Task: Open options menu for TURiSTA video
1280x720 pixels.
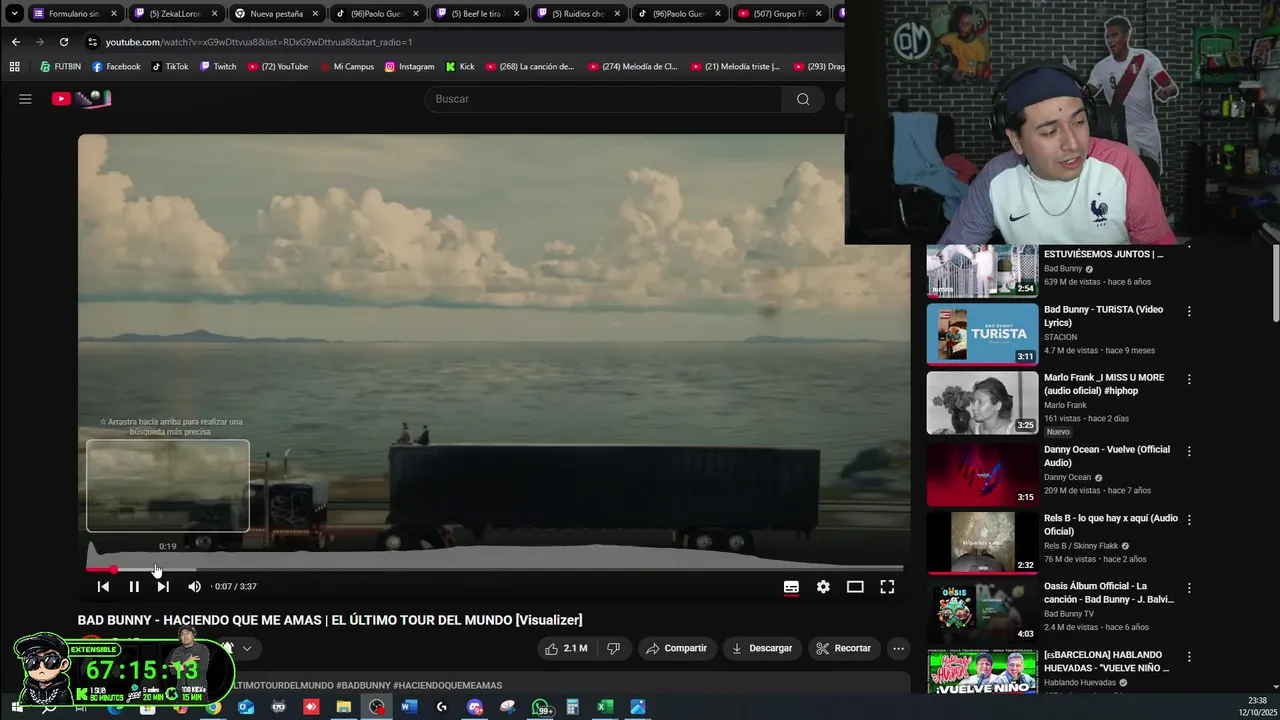Action: click(x=1189, y=311)
